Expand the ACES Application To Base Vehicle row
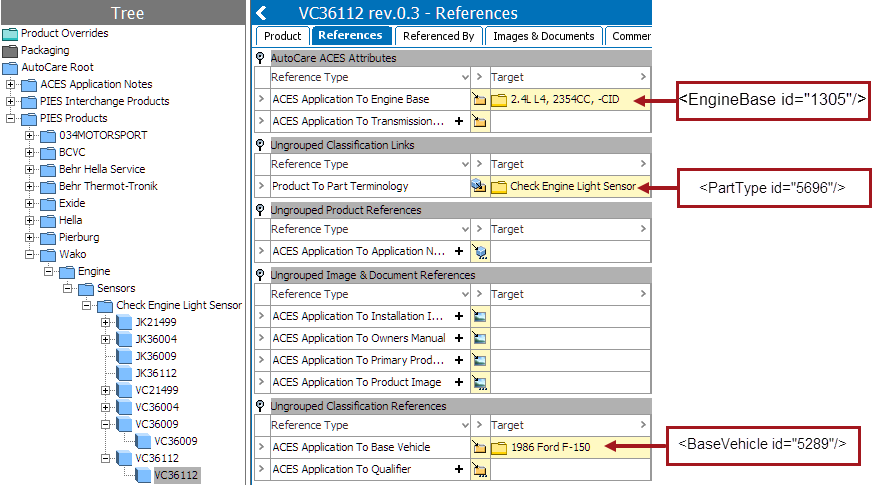875x485 pixels. tap(261, 446)
